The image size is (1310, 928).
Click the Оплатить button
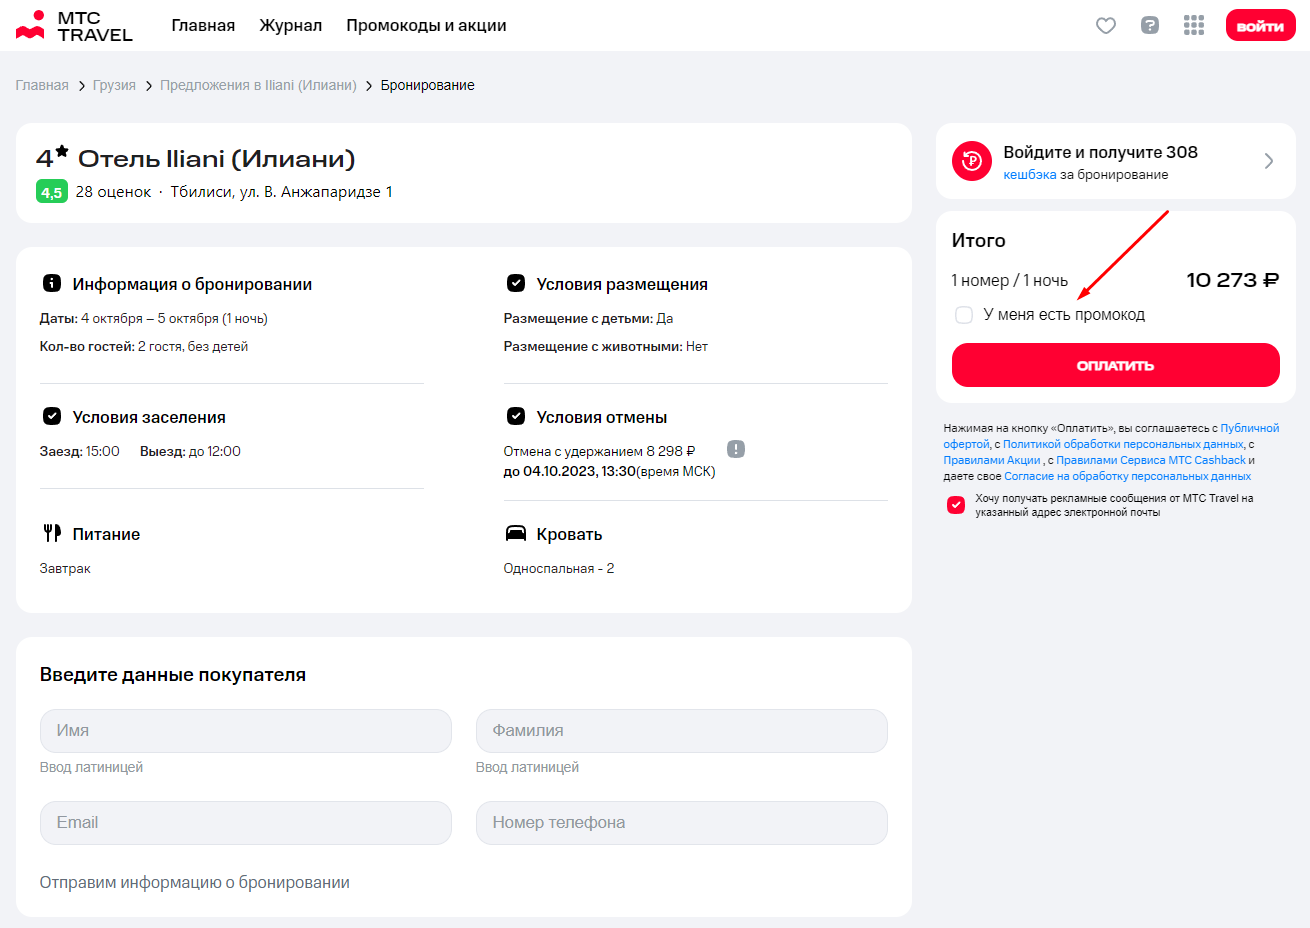[x=1115, y=365]
